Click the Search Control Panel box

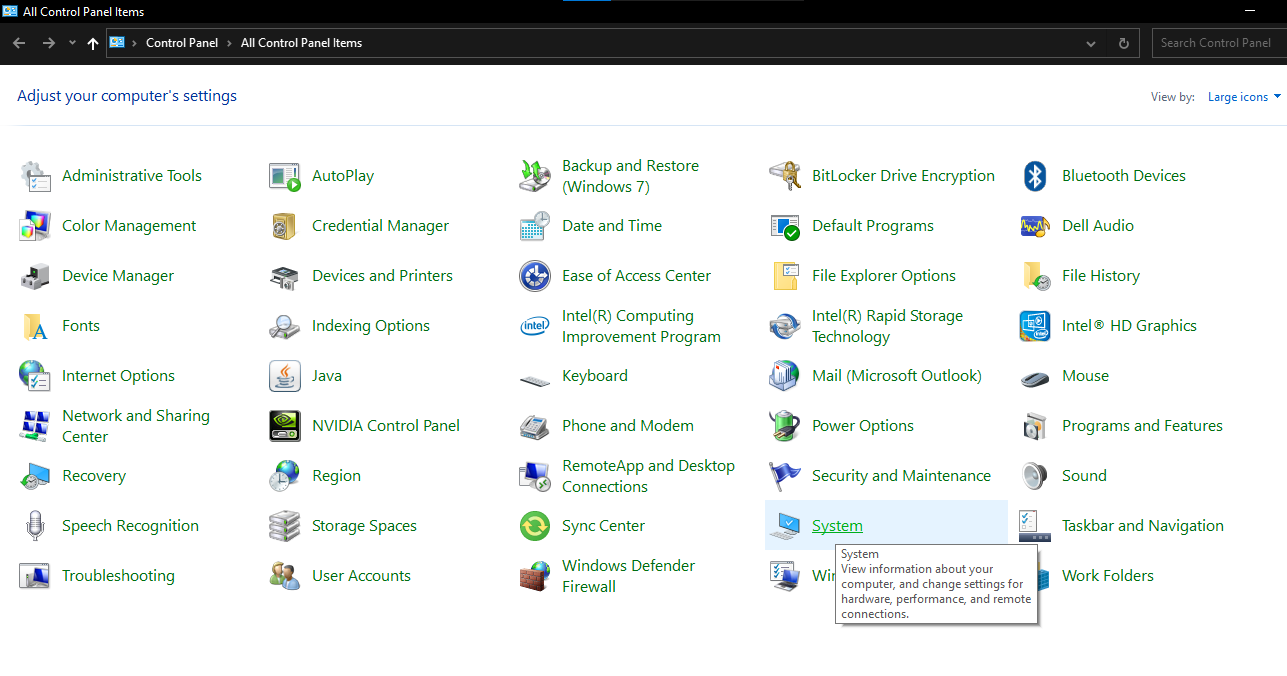coord(1218,43)
